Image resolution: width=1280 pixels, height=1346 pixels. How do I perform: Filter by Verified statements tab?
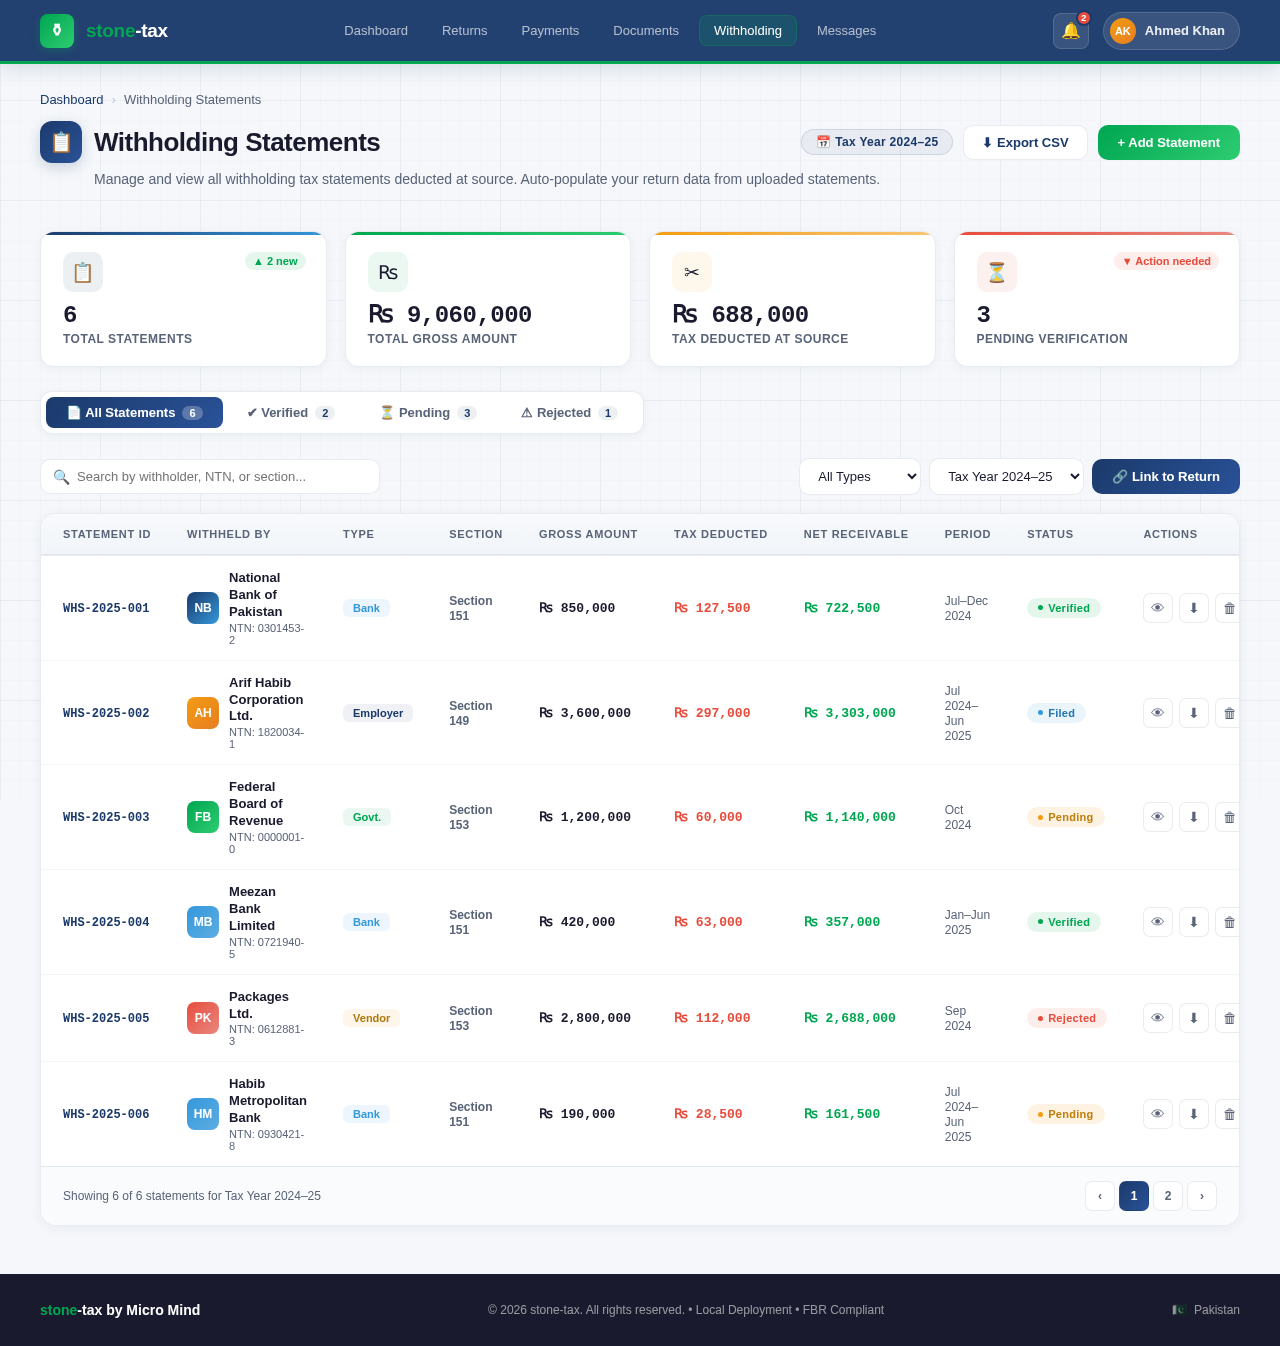tap(290, 413)
